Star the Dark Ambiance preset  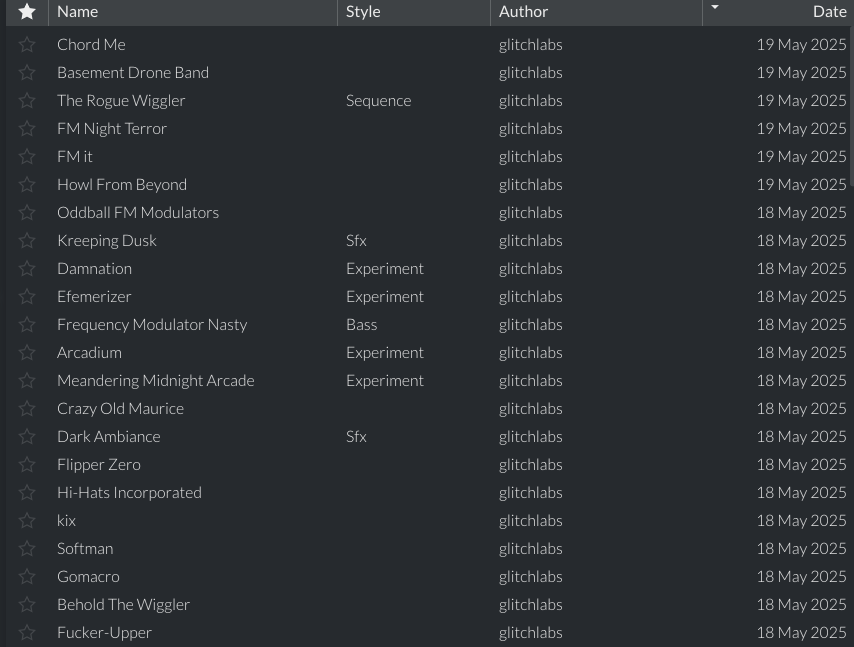pos(27,437)
